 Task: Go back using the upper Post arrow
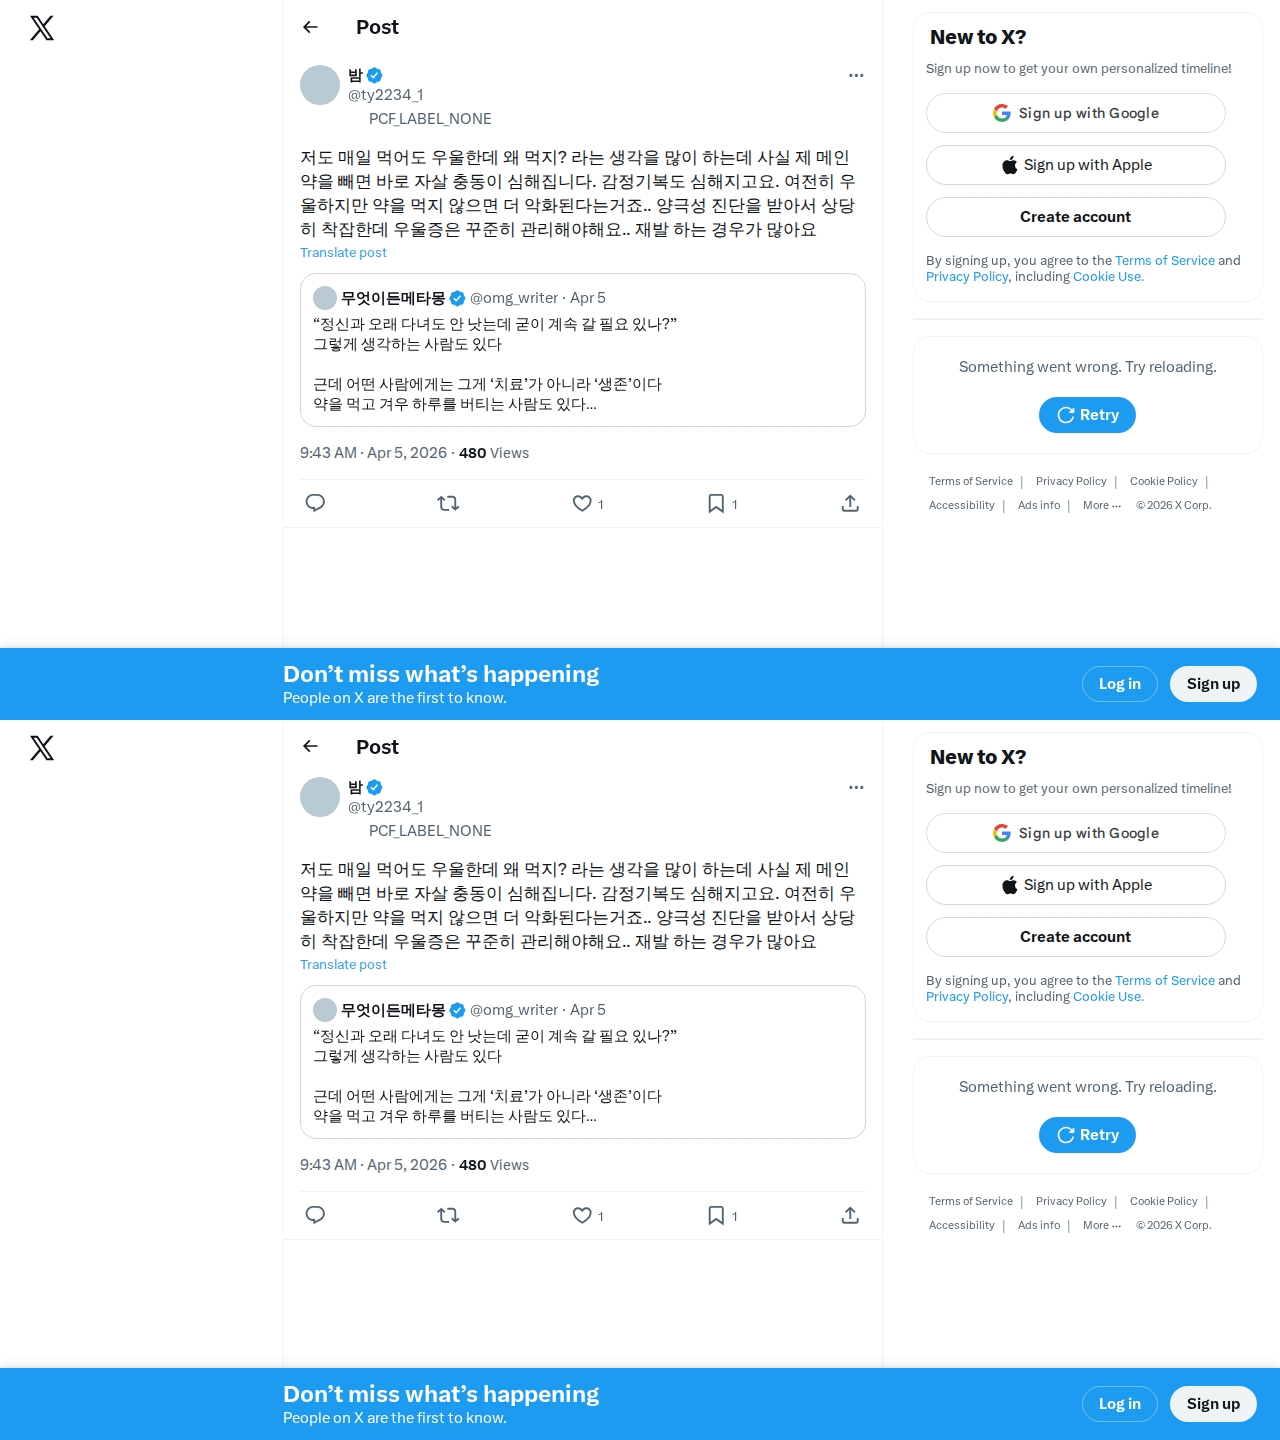click(310, 27)
